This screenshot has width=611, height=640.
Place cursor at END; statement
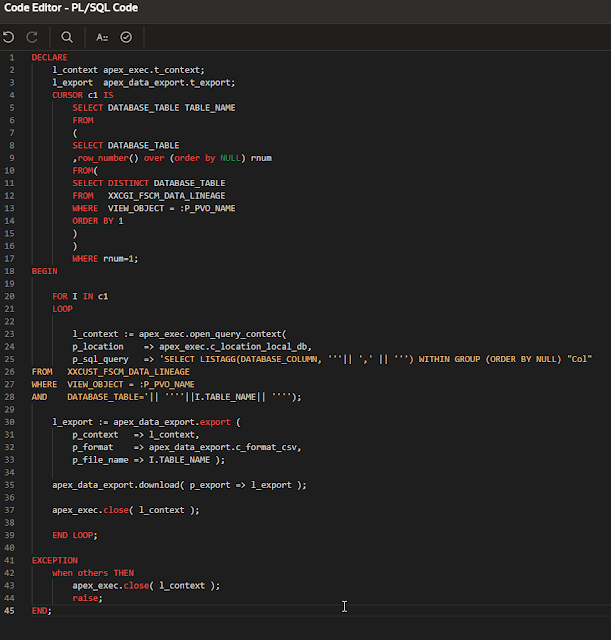[42, 611]
